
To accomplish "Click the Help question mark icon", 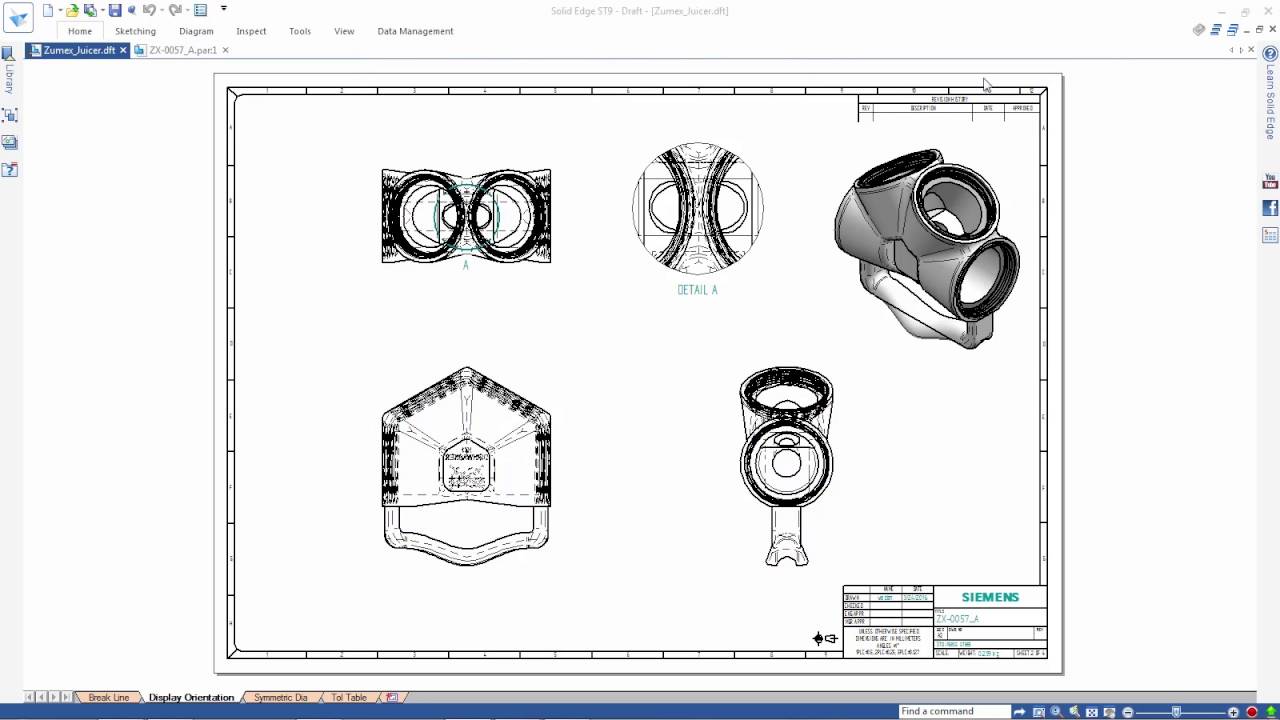I will coord(1270,53).
